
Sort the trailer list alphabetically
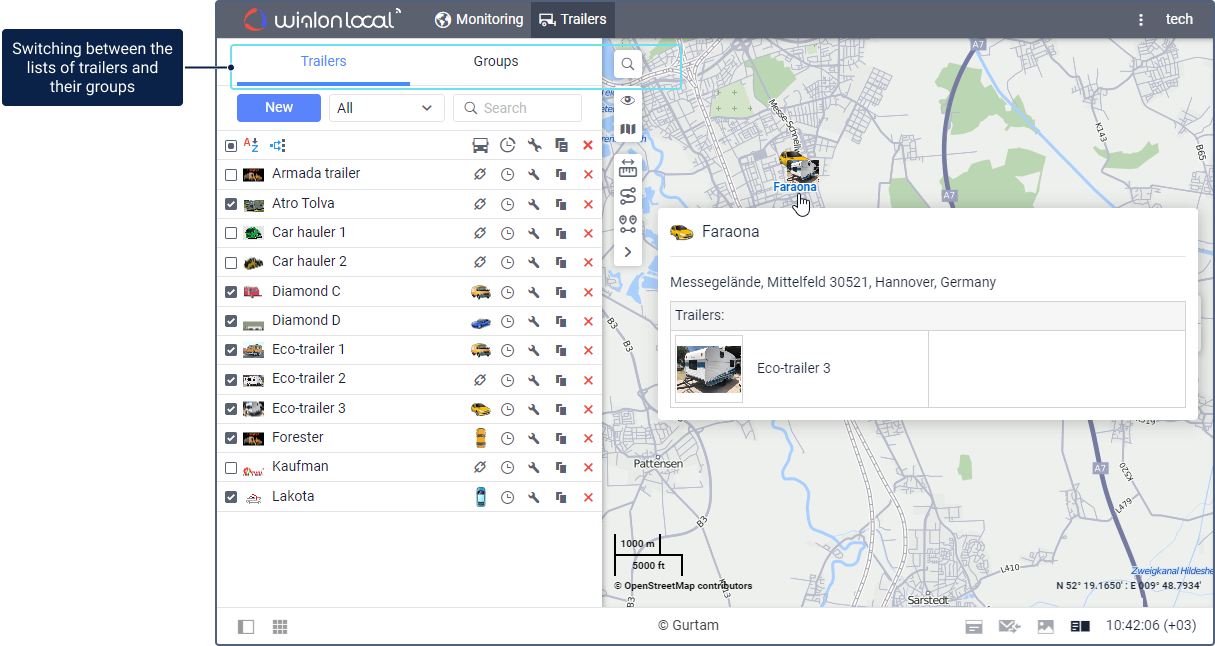pyautogui.click(x=251, y=146)
